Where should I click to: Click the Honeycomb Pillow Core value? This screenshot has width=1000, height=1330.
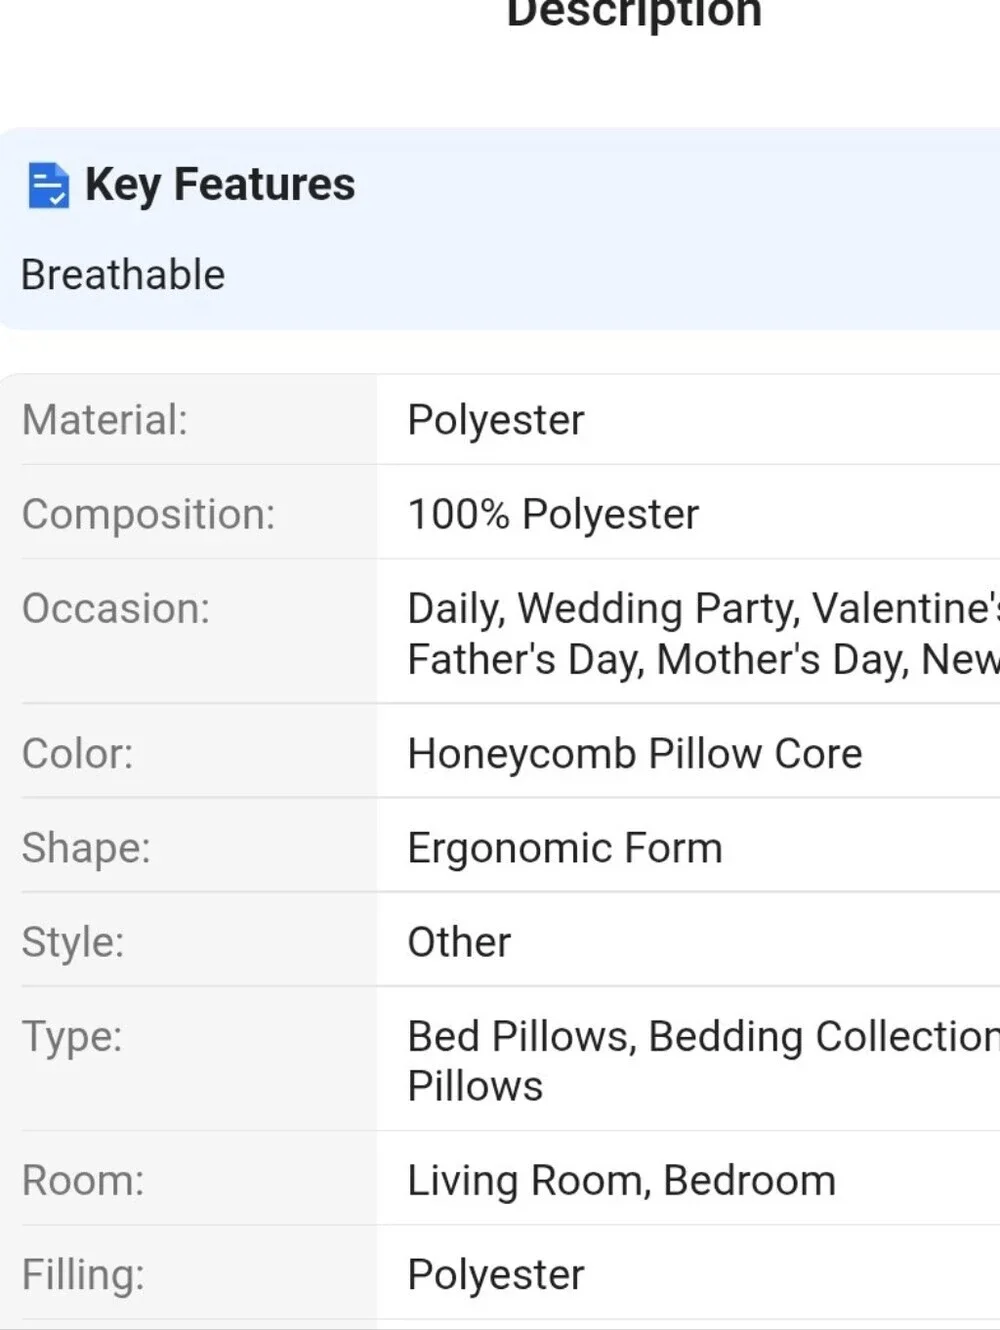[x=635, y=754]
